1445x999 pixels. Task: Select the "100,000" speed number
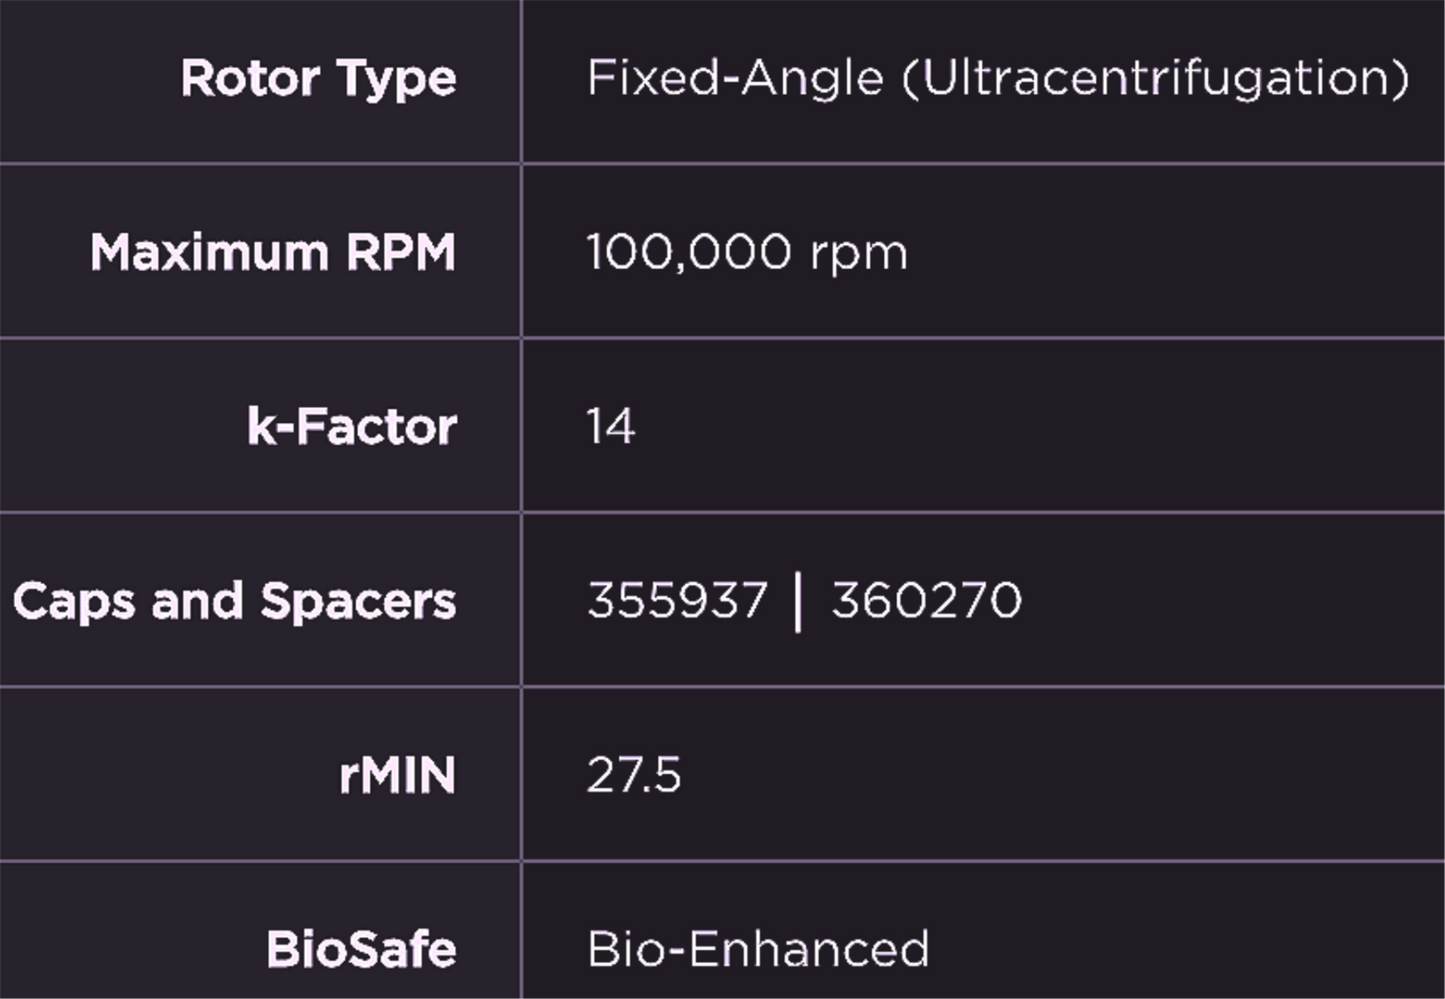coord(689,252)
